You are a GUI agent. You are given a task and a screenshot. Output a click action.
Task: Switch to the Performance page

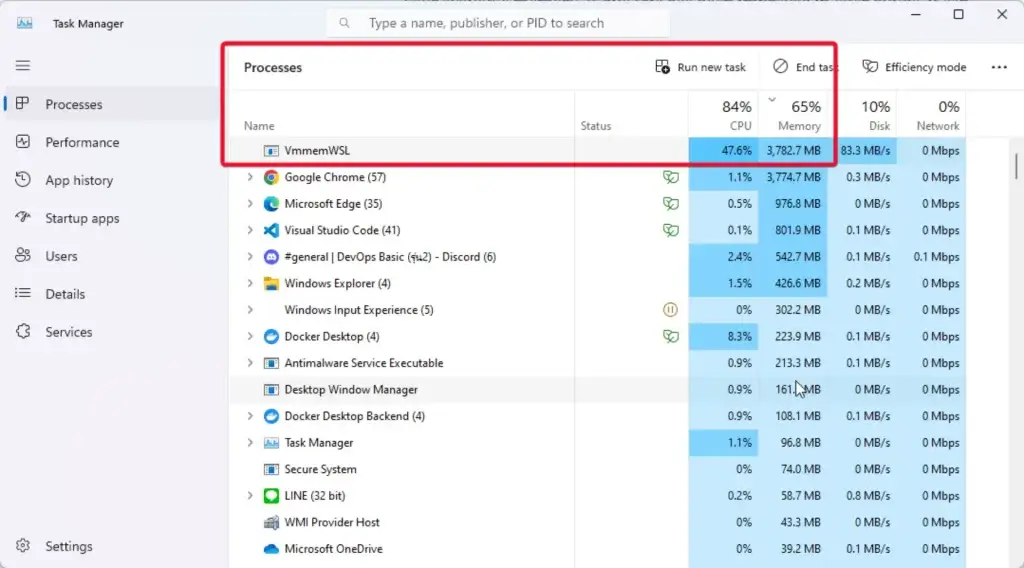(111, 142)
